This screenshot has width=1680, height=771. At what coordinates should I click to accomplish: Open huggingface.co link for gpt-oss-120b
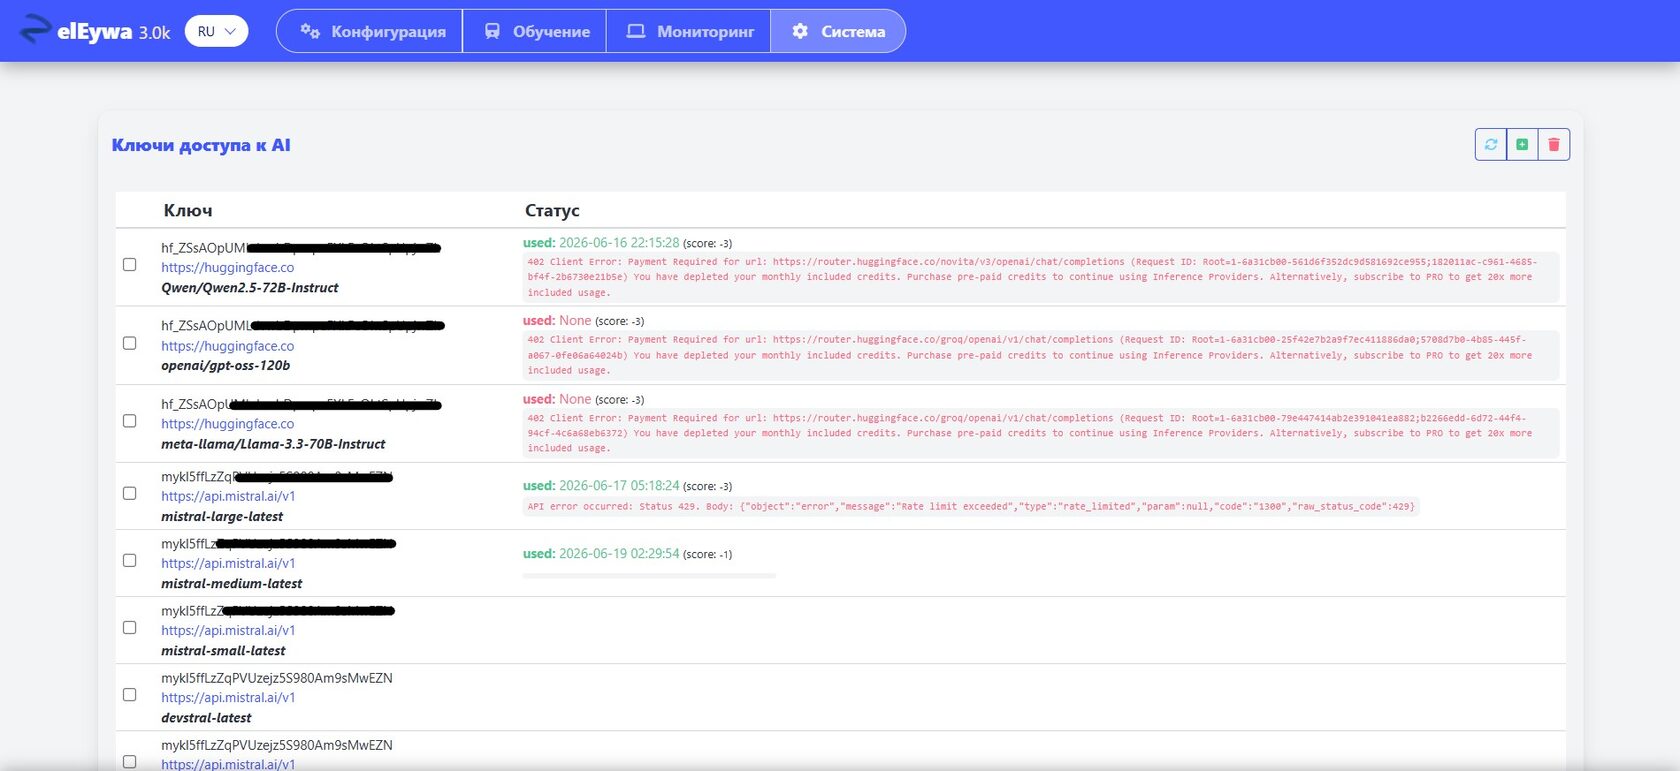tap(227, 346)
